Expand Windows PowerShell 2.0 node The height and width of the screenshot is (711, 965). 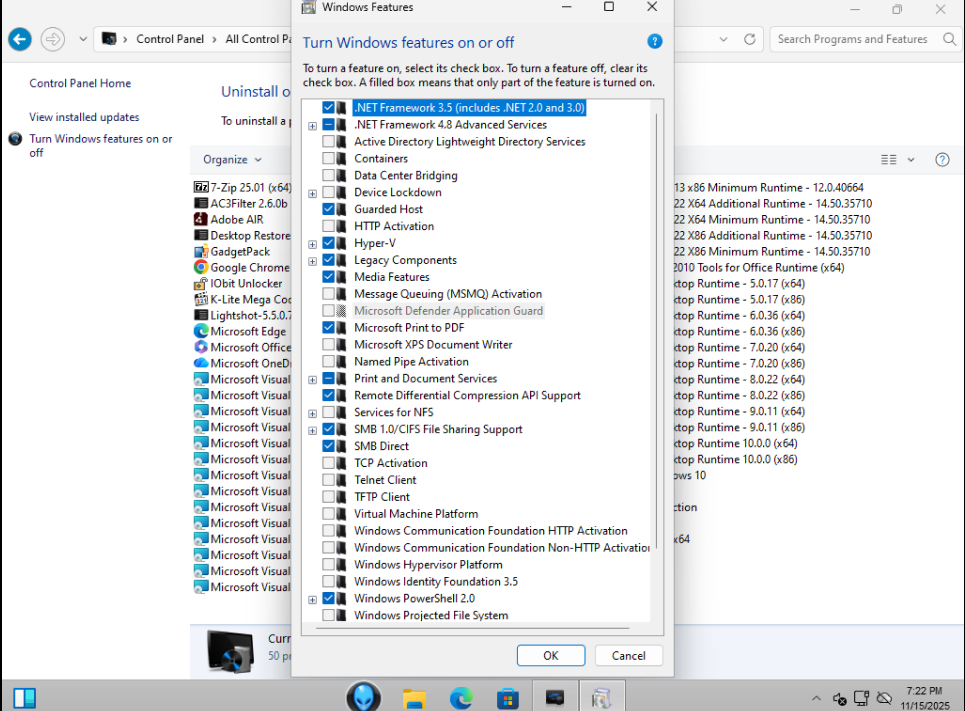313,600
